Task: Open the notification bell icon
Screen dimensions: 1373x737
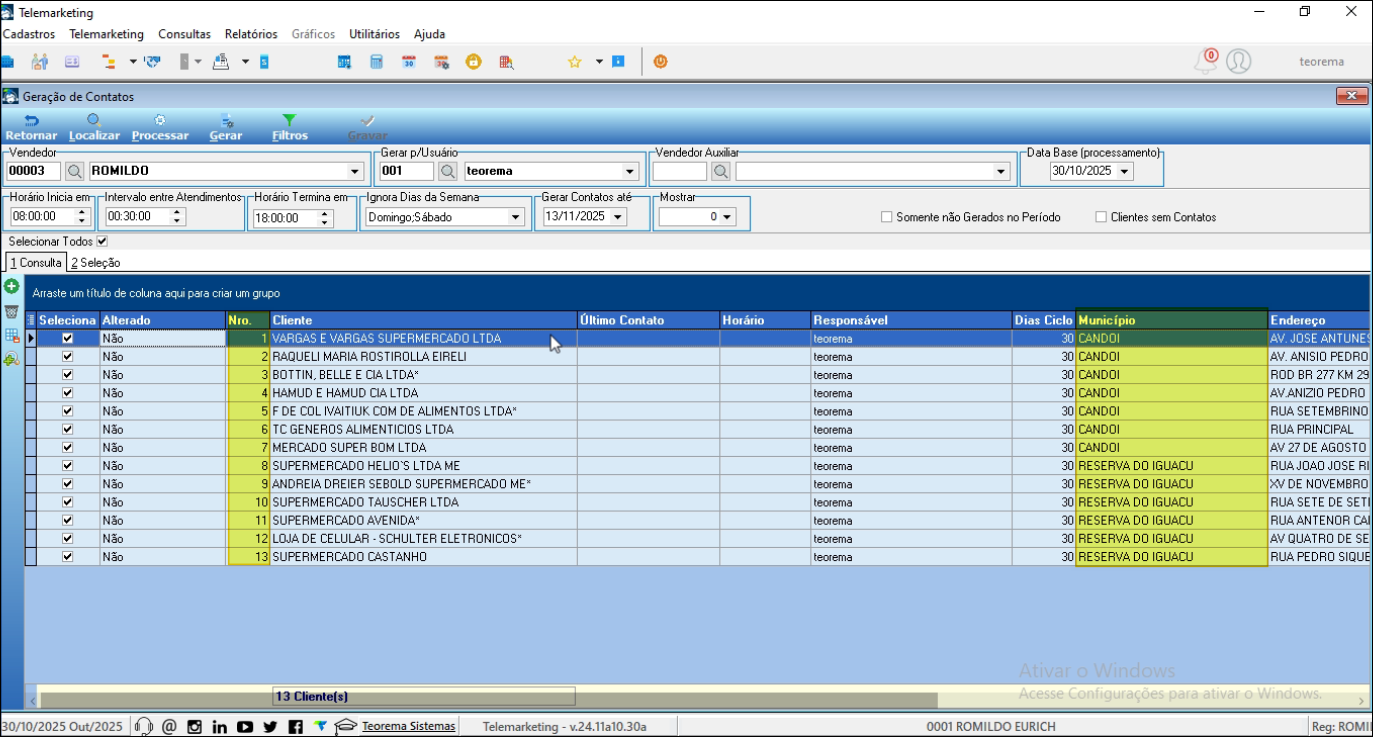Action: [x=1205, y=62]
